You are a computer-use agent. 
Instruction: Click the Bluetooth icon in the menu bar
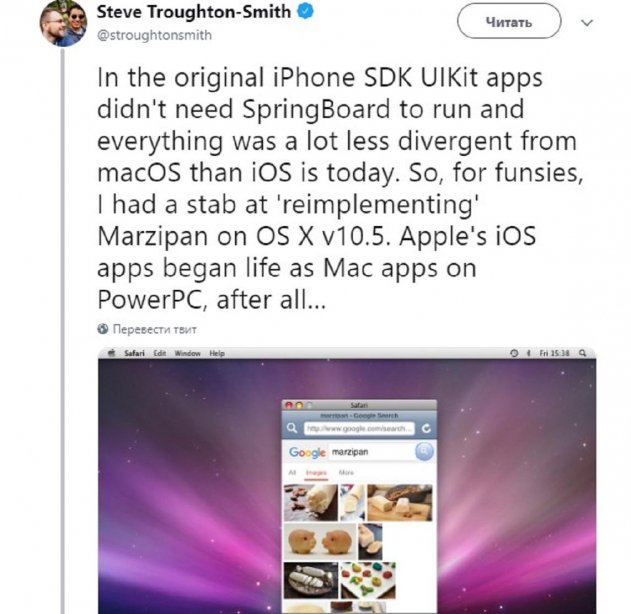tap(528, 353)
